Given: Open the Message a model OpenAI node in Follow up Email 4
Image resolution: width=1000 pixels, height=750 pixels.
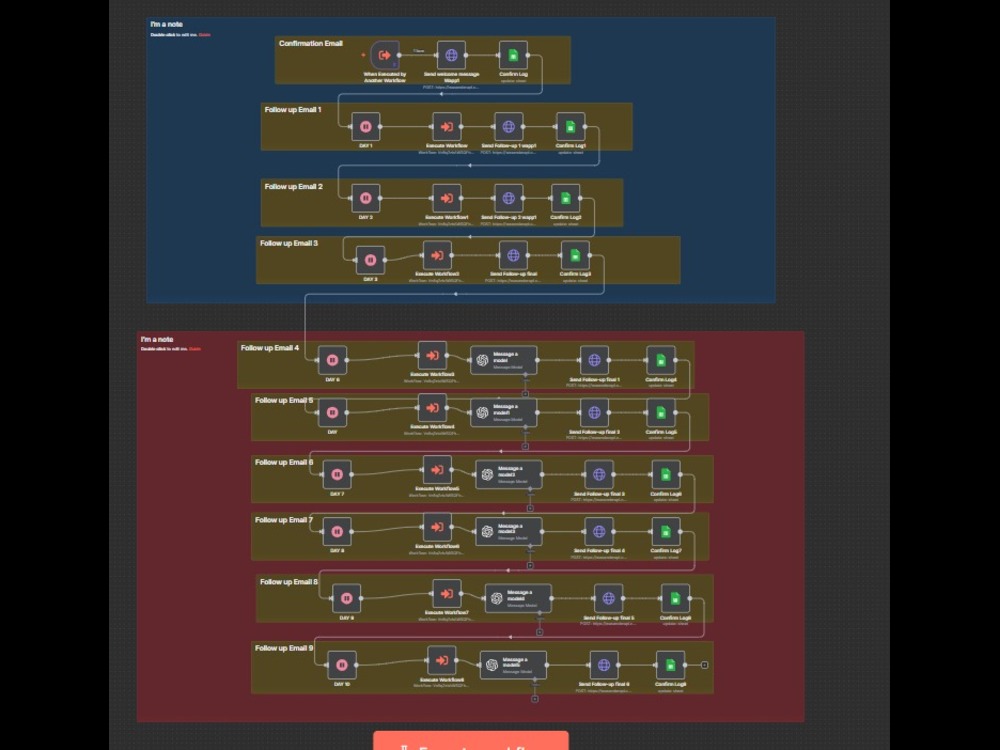Looking at the screenshot, I should click(x=504, y=360).
